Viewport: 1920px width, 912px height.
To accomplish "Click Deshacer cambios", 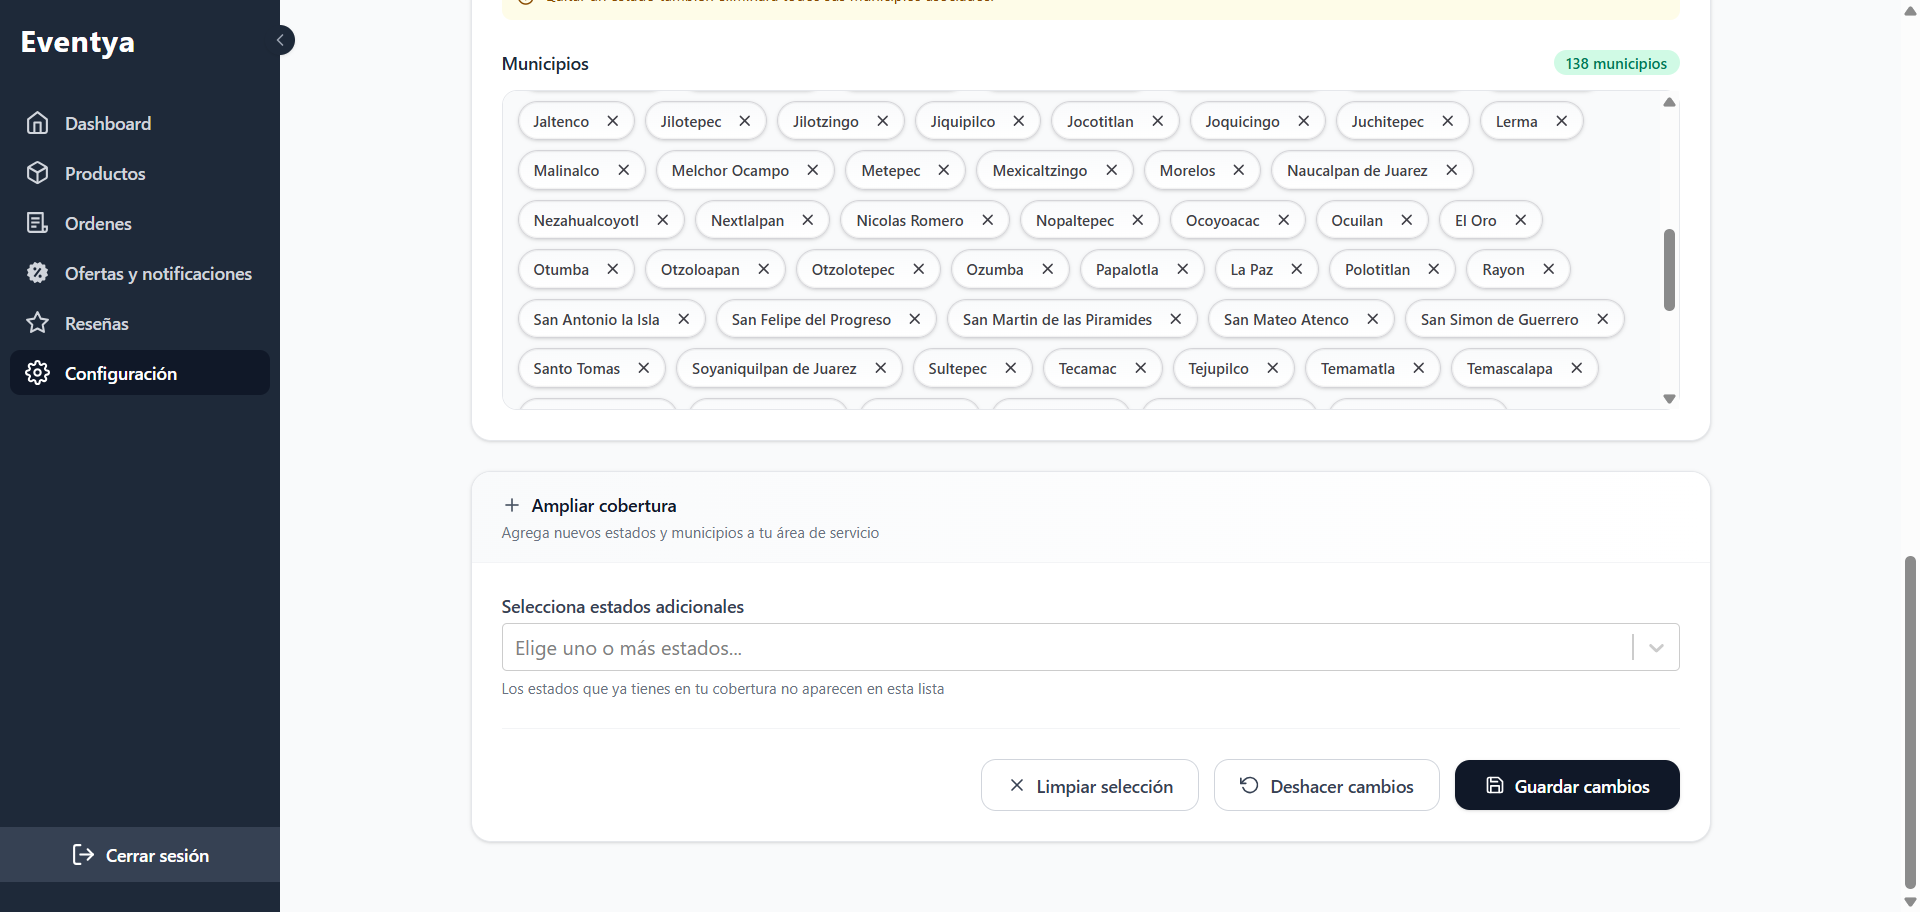I will (1326, 785).
